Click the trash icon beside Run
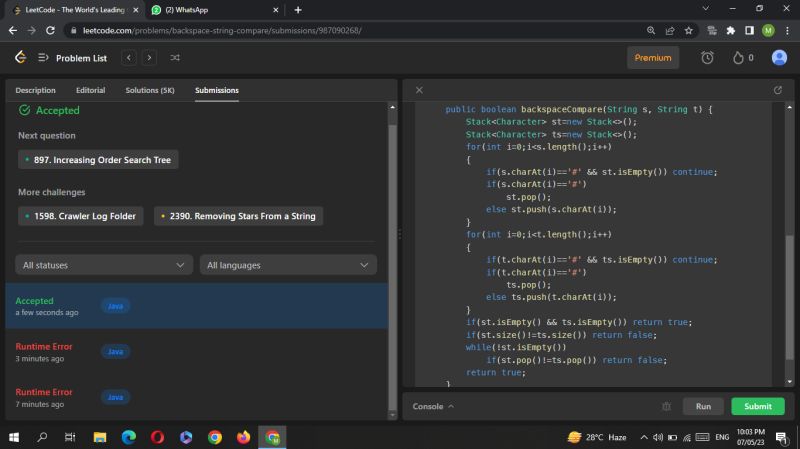 pos(666,406)
